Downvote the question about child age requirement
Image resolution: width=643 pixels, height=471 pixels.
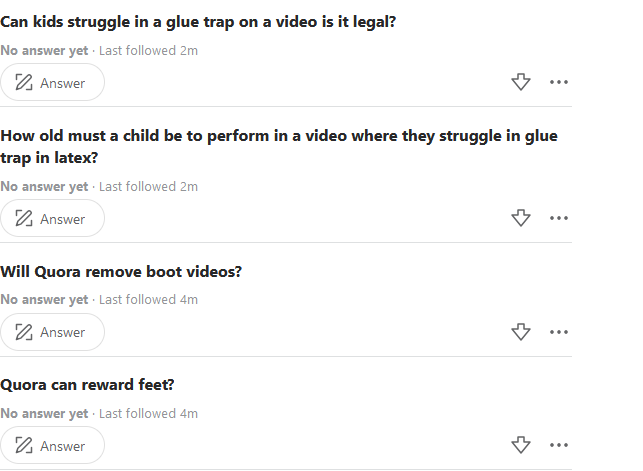520,218
